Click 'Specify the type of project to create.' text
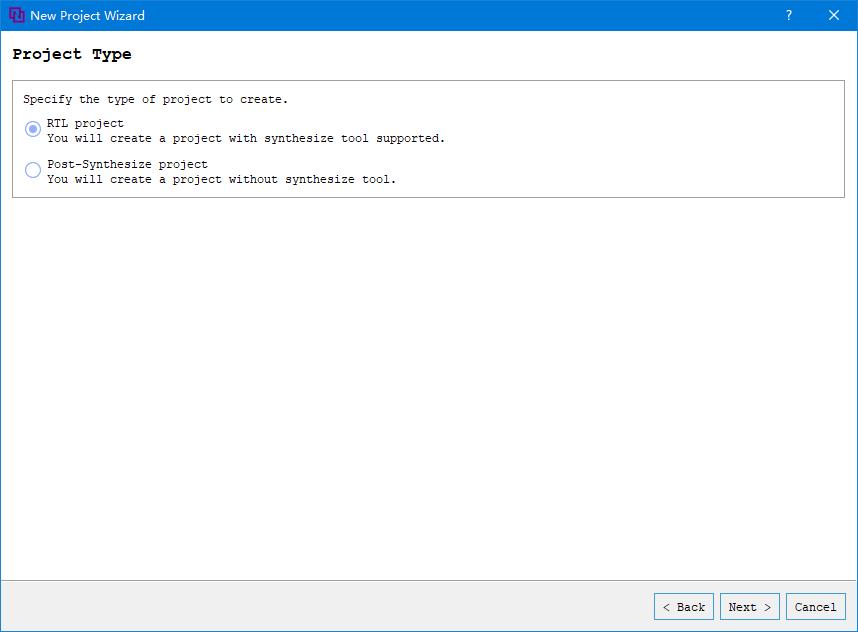 pos(155,100)
